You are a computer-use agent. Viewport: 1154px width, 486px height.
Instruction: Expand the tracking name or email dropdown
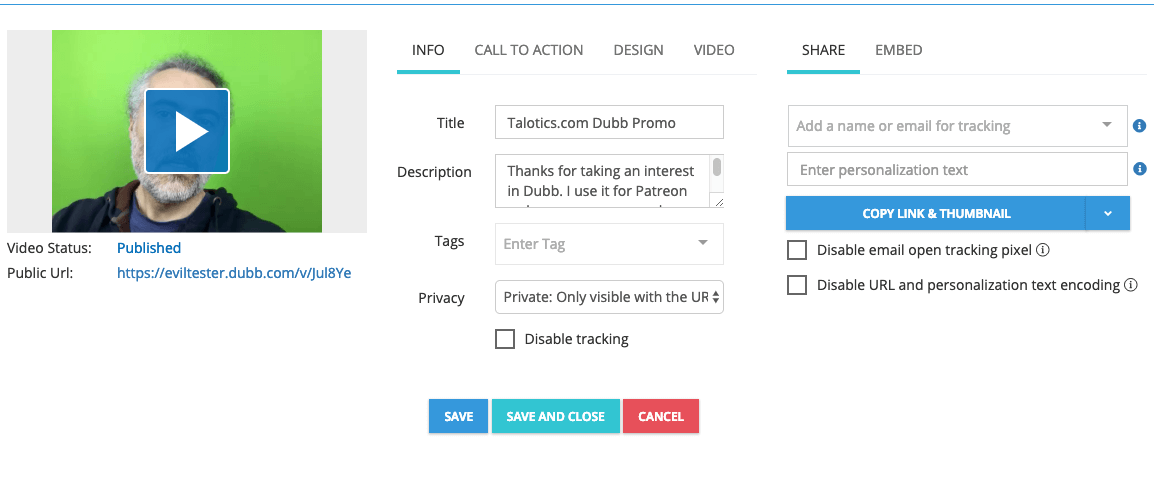(1106, 126)
